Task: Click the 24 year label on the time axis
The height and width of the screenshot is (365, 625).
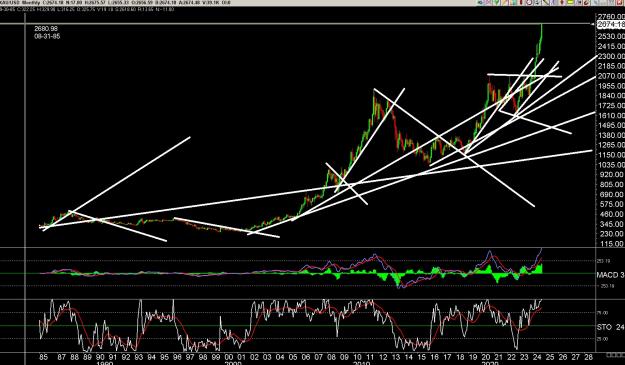Action: tap(537, 357)
